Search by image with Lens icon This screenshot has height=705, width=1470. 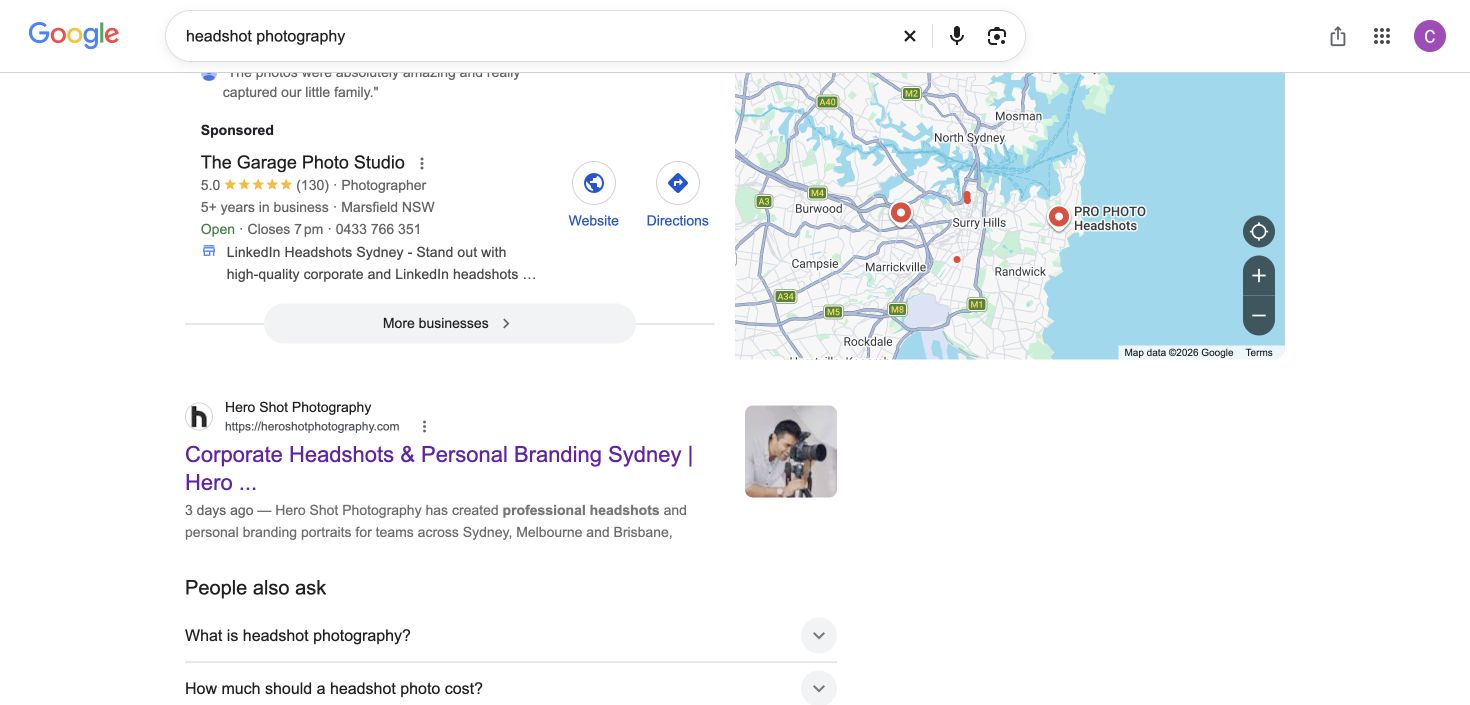[997, 36]
